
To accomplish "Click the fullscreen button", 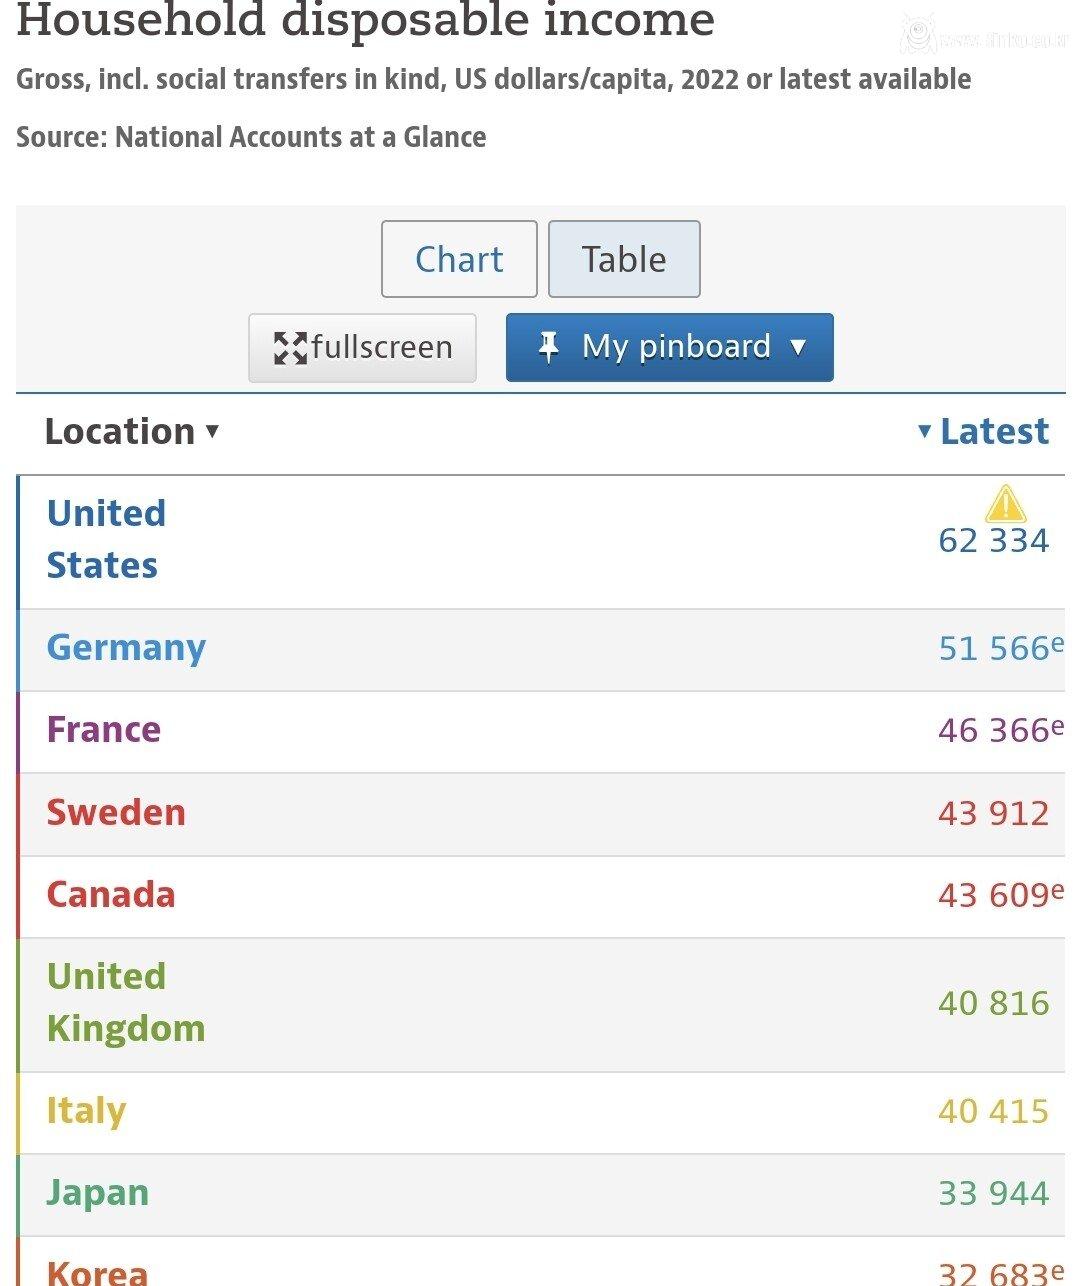I will (362, 347).
